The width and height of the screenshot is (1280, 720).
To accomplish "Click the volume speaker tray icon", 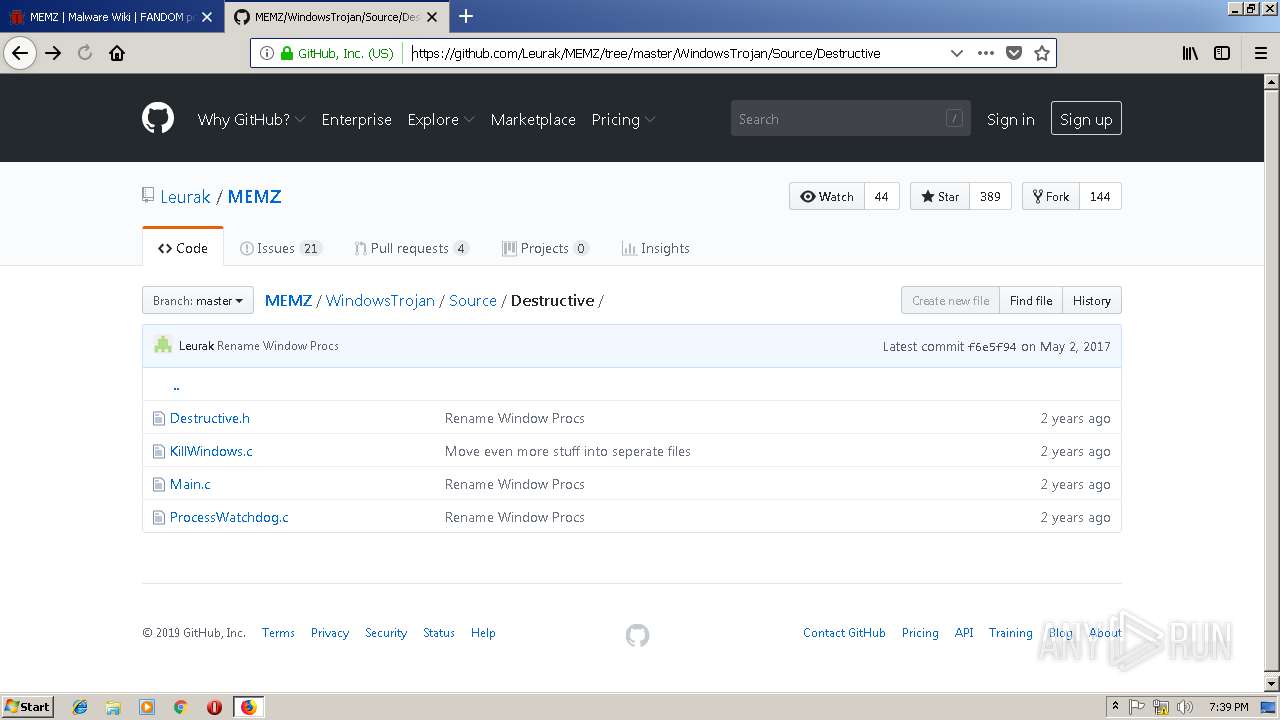I will point(1185,707).
